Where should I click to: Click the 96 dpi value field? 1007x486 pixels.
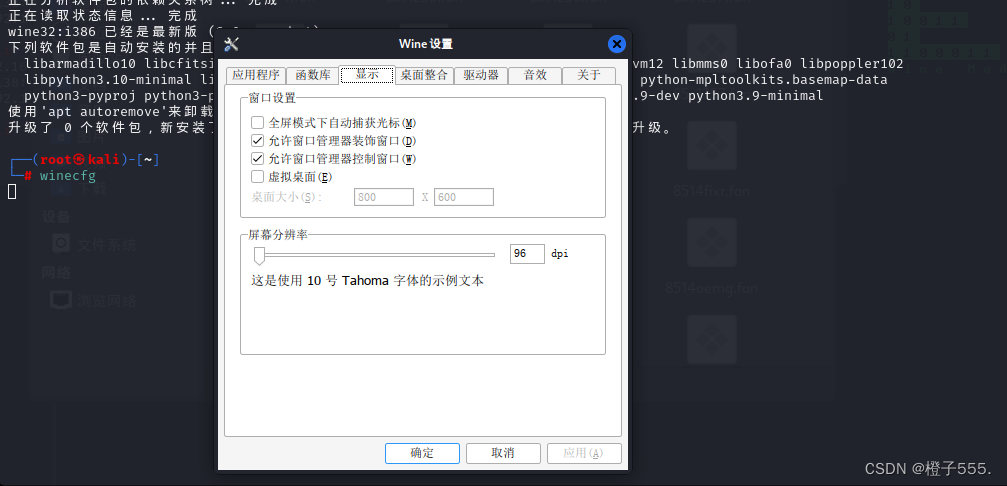(527, 254)
